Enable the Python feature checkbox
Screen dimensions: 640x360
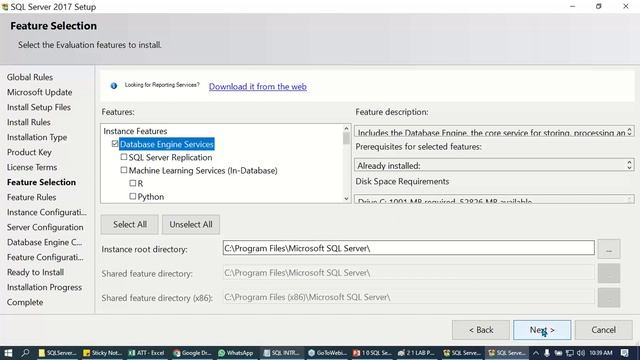coord(133,196)
